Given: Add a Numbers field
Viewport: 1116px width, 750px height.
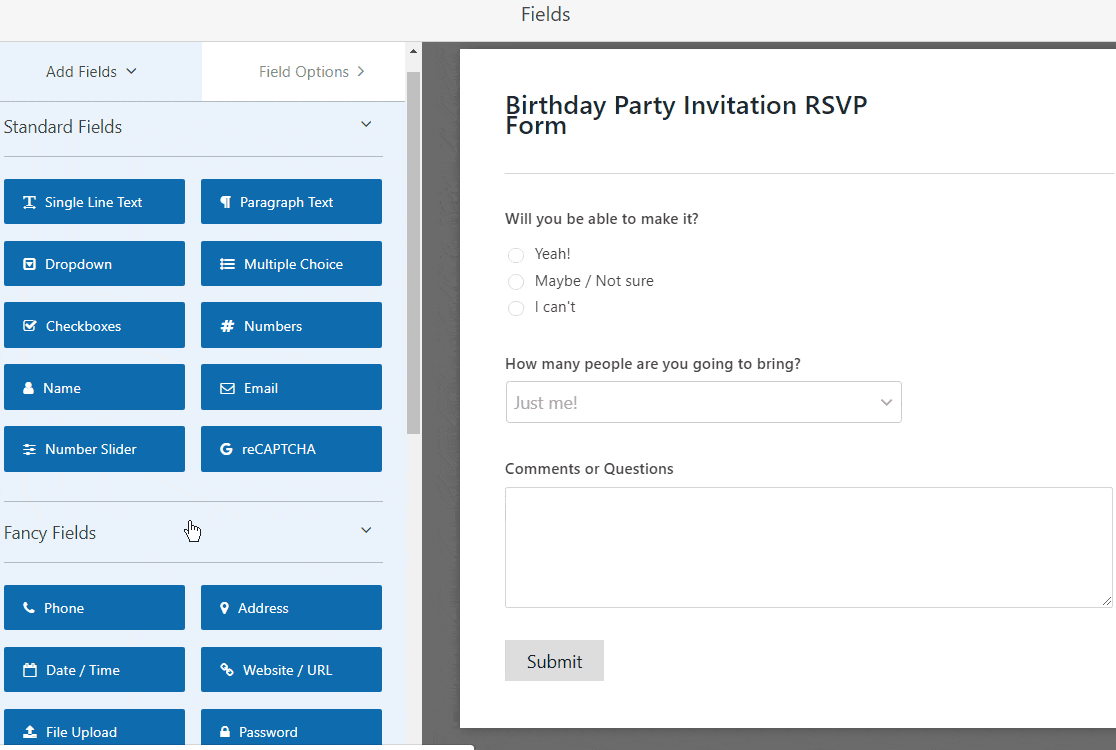Looking at the screenshot, I should (291, 326).
